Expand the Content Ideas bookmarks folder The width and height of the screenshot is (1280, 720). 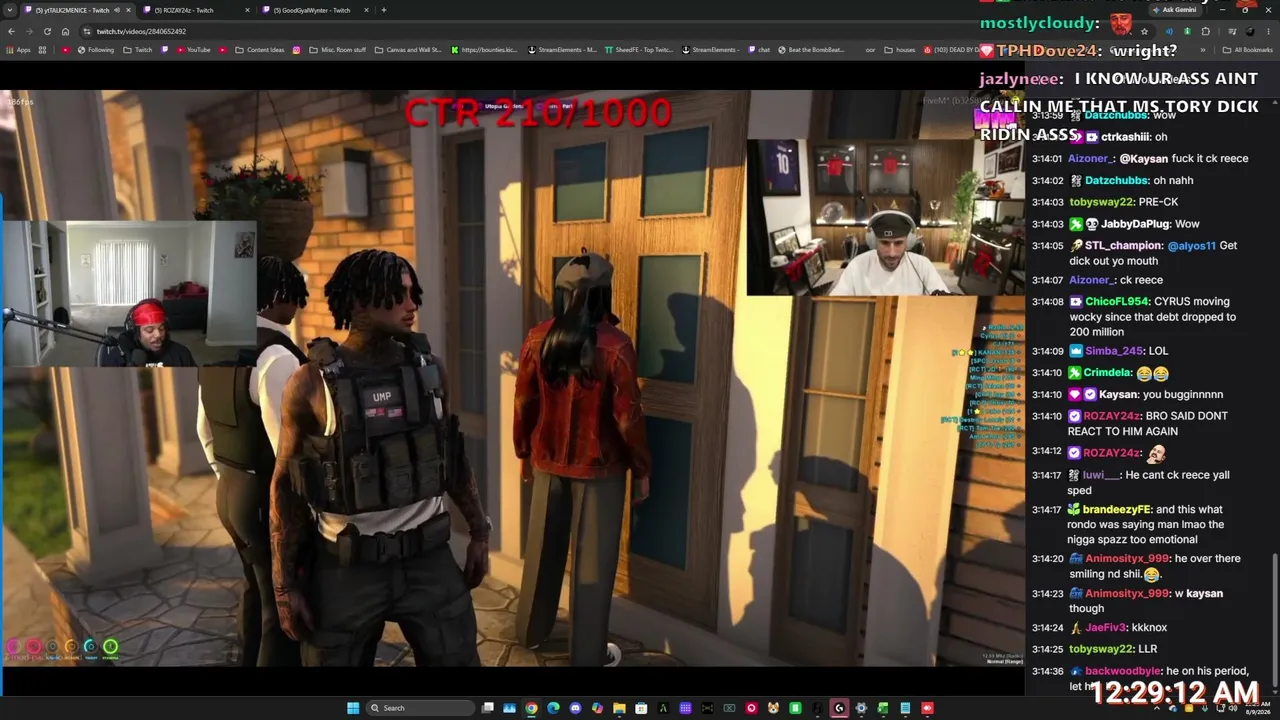coord(260,50)
